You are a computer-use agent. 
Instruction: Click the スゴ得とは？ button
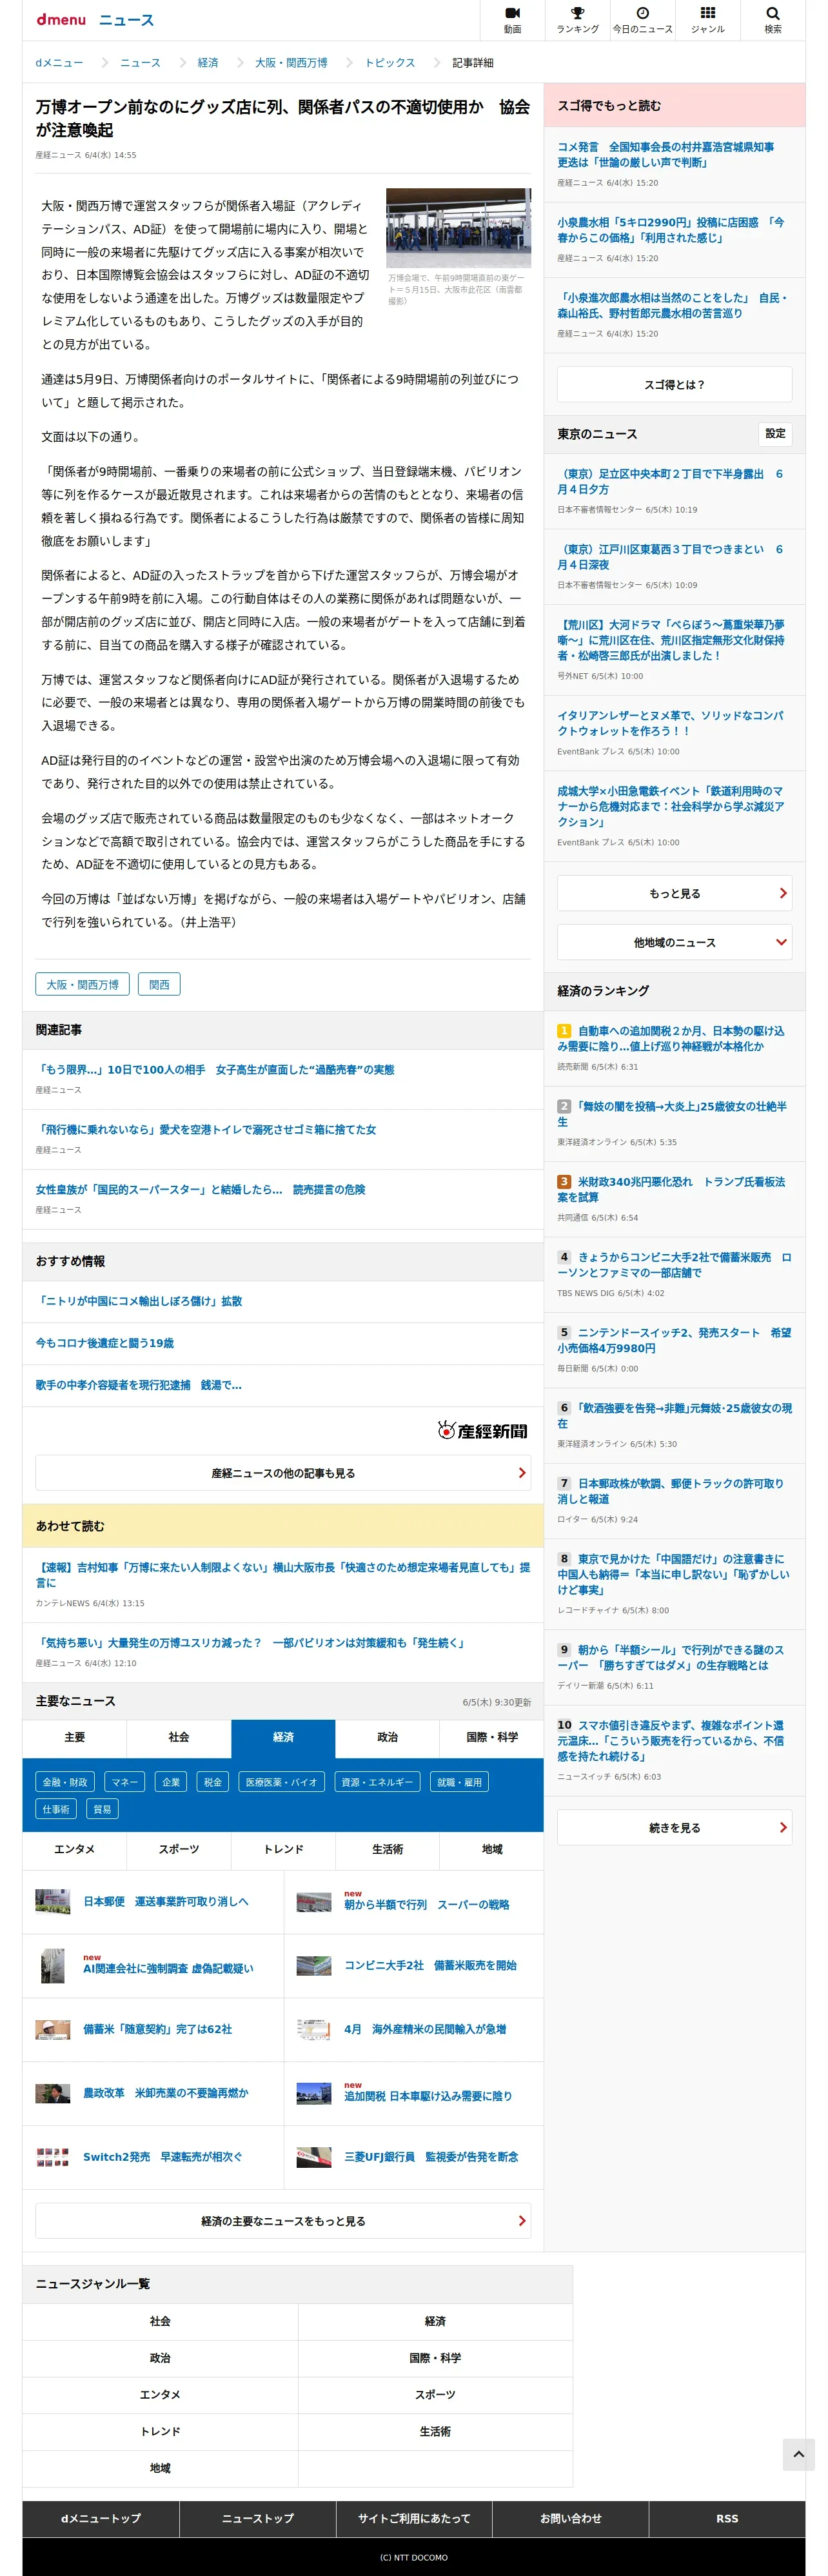[x=674, y=385]
